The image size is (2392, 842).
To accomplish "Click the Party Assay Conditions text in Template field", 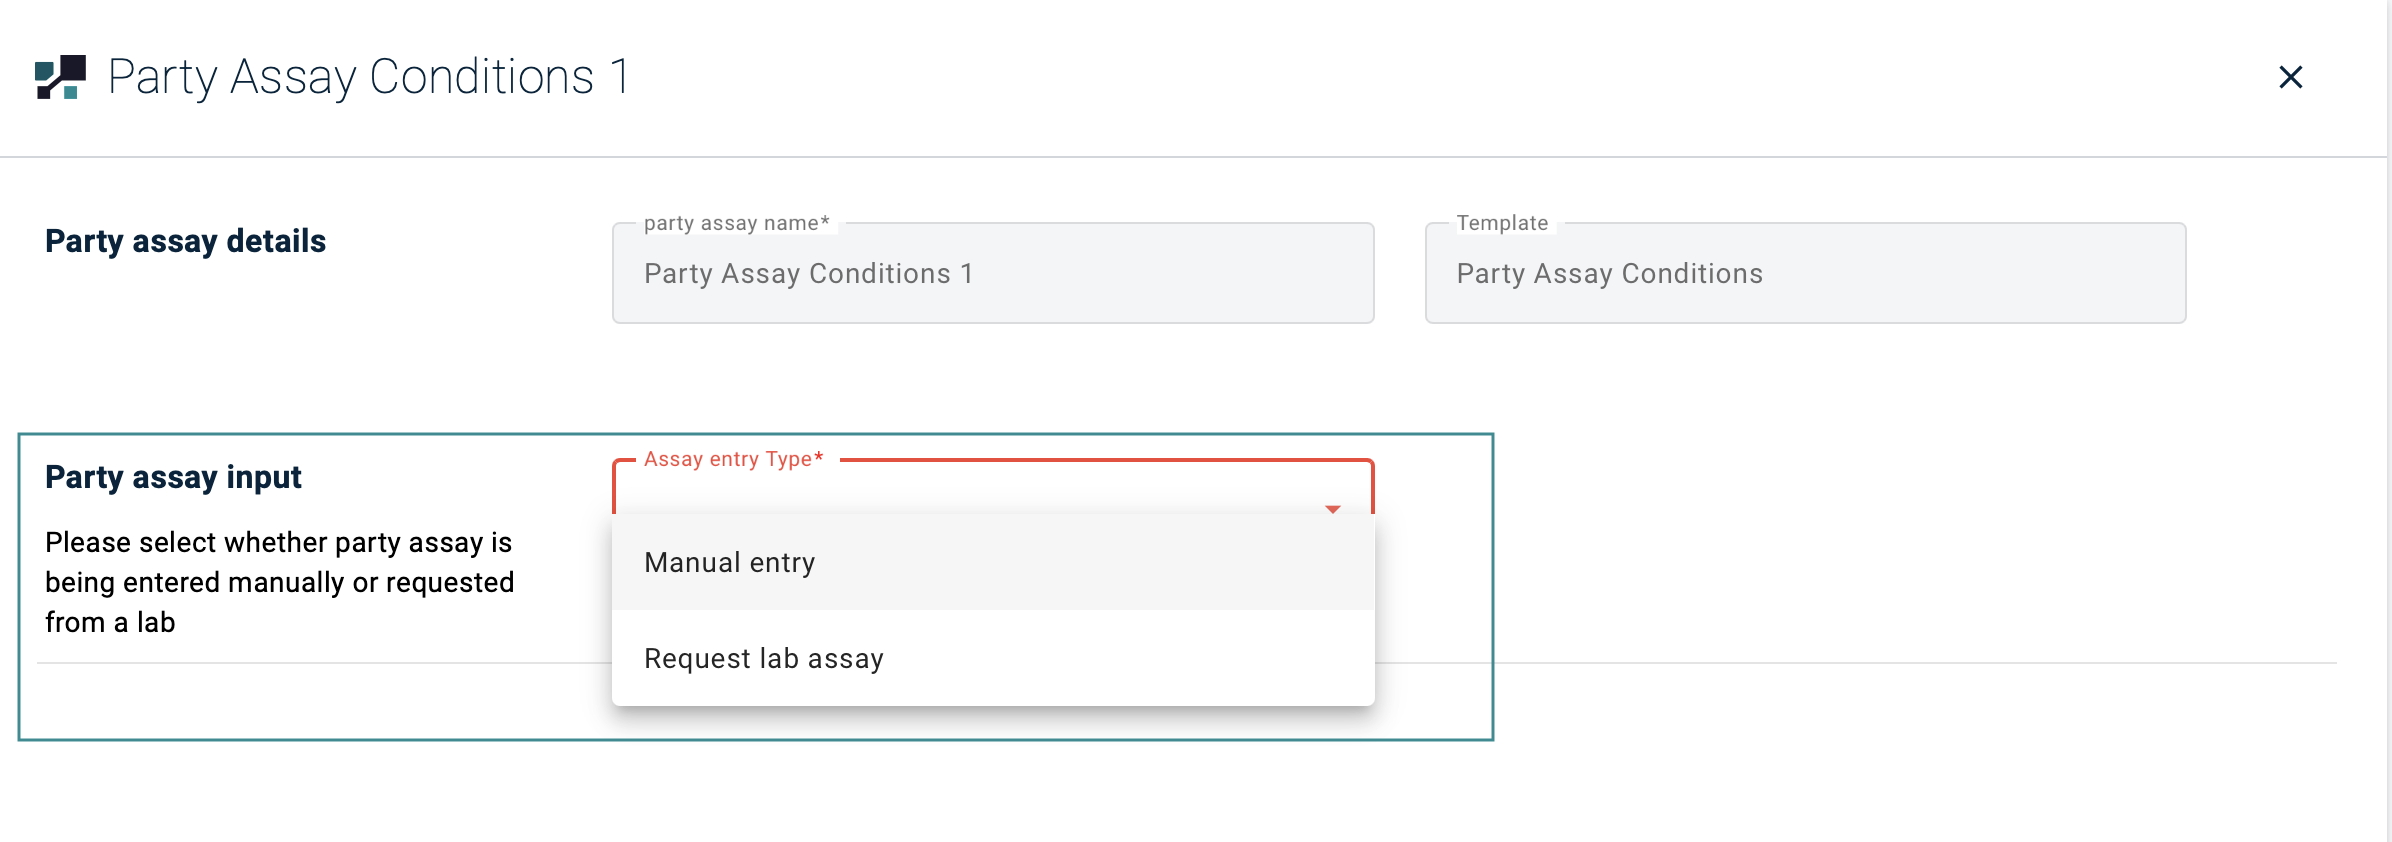I will click(x=1609, y=273).
